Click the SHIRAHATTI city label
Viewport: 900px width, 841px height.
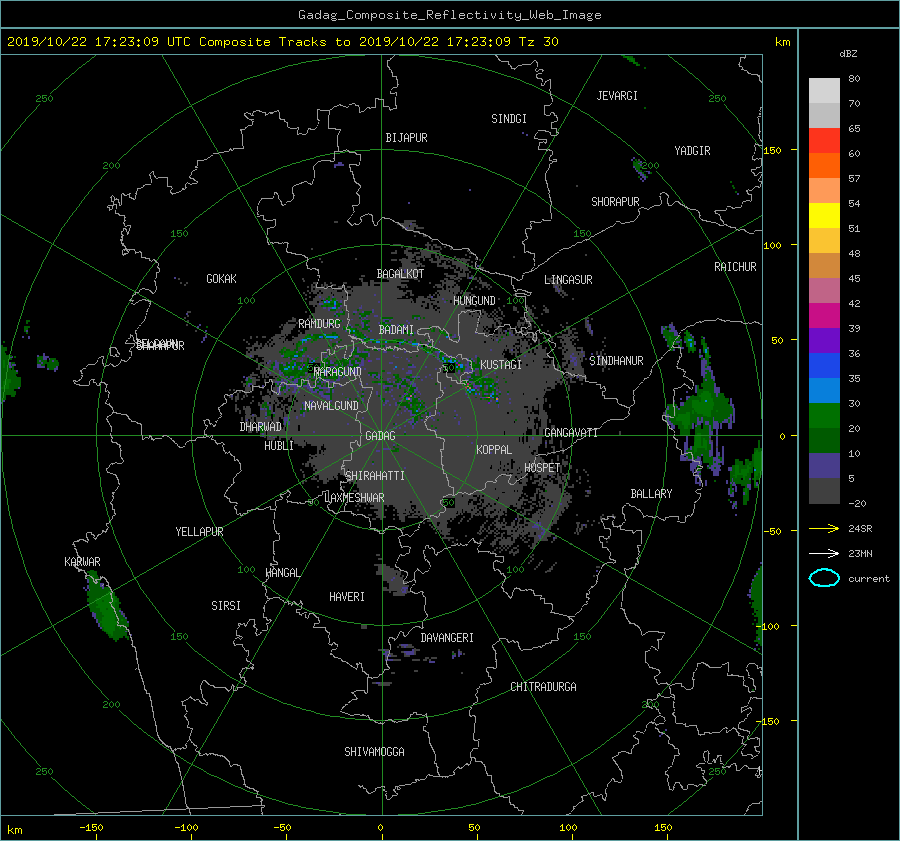tap(375, 476)
